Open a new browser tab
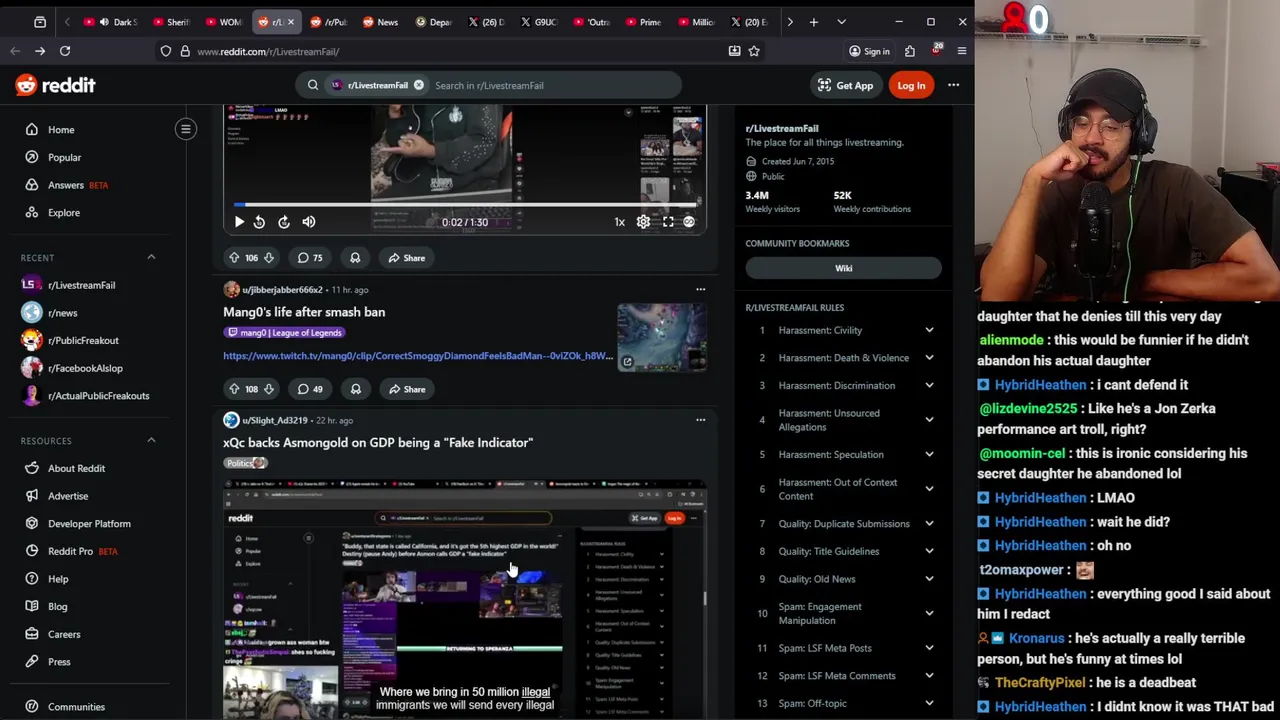 tap(814, 22)
